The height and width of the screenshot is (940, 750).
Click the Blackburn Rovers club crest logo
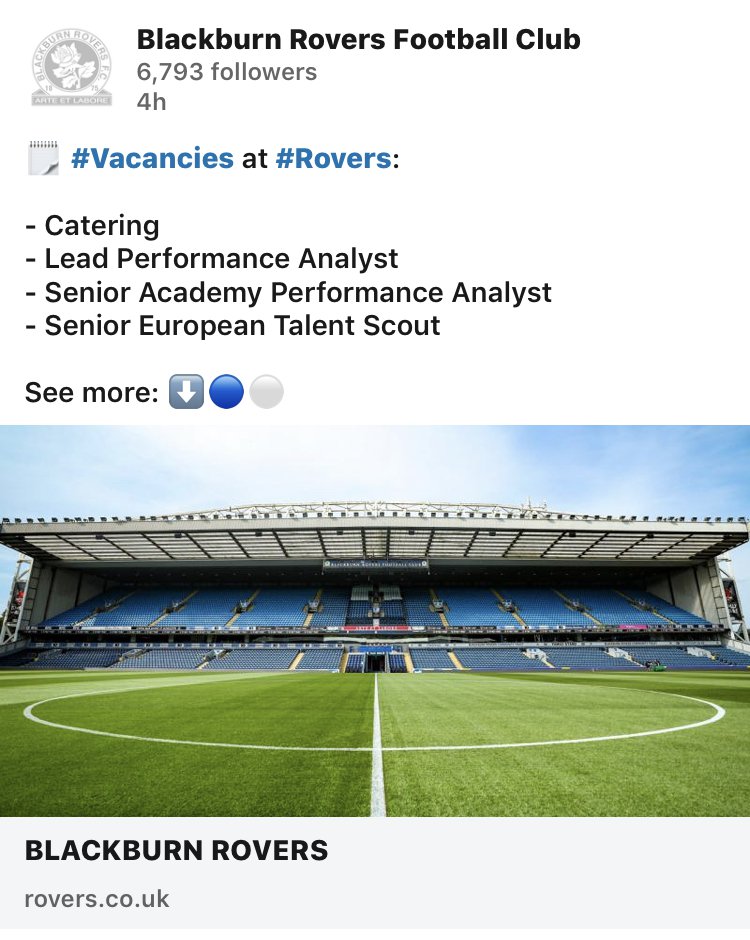72,67
